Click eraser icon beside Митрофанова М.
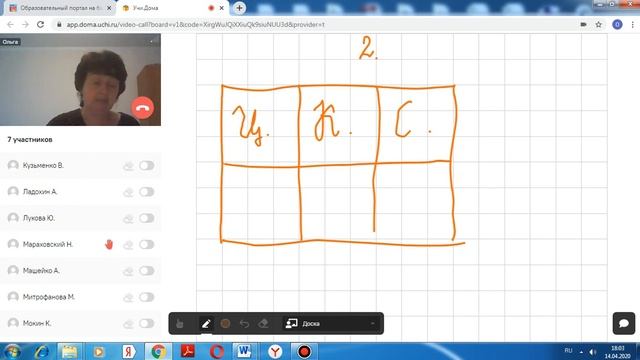This screenshot has height=360, width=640. coord(129,298)
